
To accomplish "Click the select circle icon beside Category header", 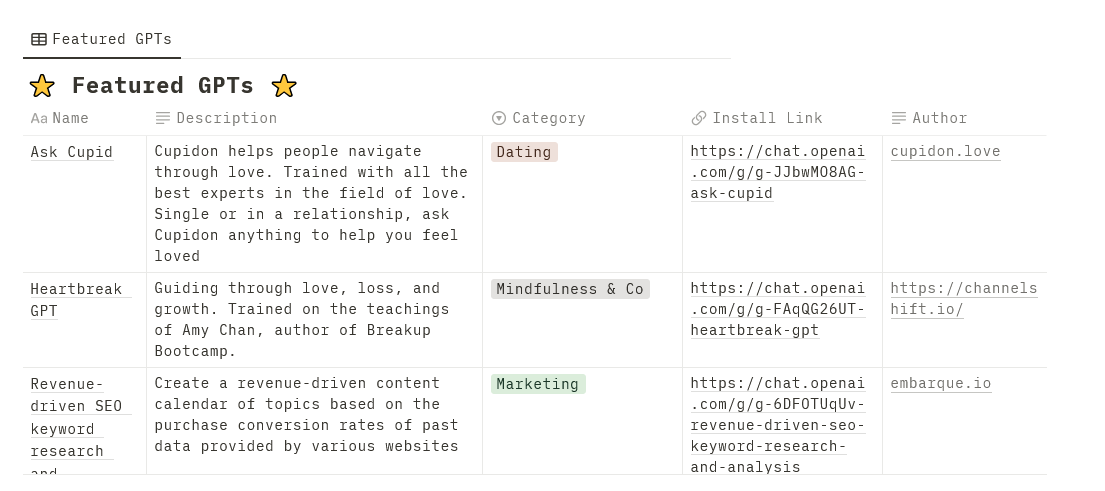I will [x=499, y=118].
